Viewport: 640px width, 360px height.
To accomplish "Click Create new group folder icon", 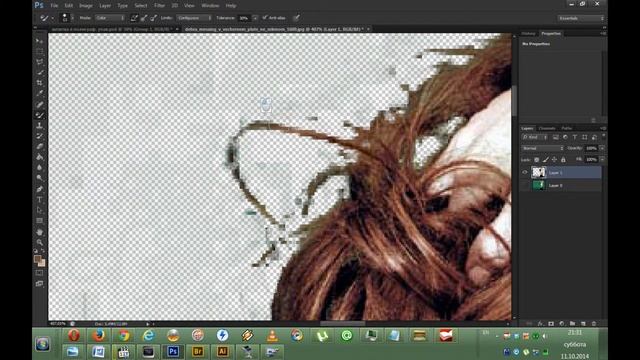I will click(x=572, y=324).
